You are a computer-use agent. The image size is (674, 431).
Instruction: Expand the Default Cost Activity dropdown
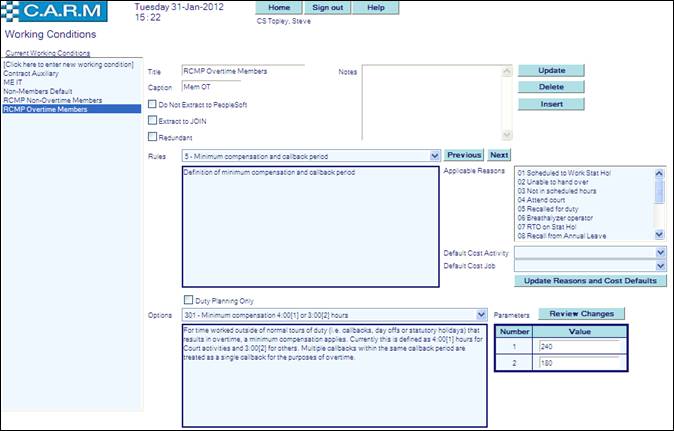660,254
